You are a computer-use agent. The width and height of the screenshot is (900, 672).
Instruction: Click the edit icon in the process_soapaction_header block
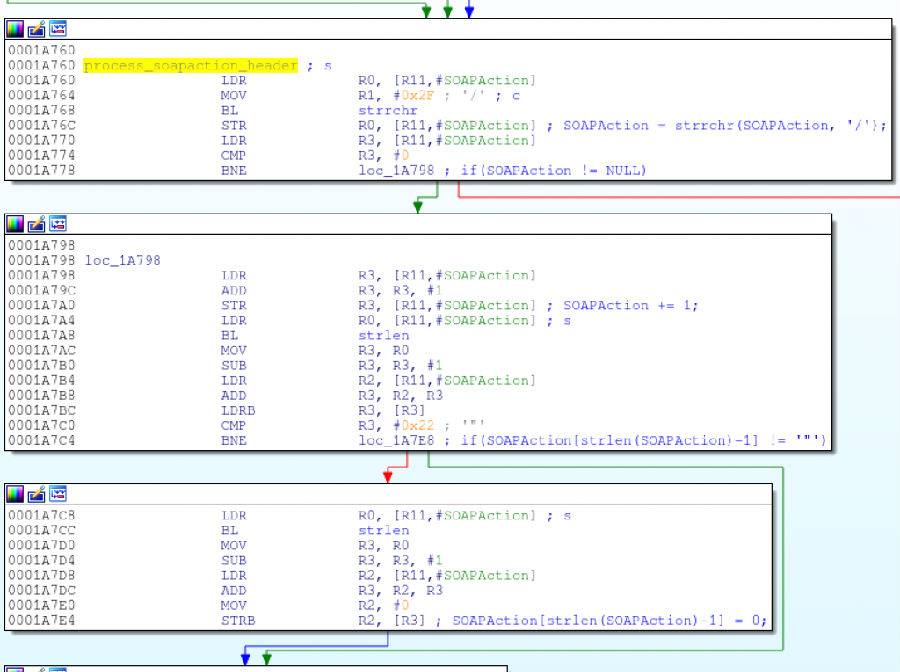(35, 29)
